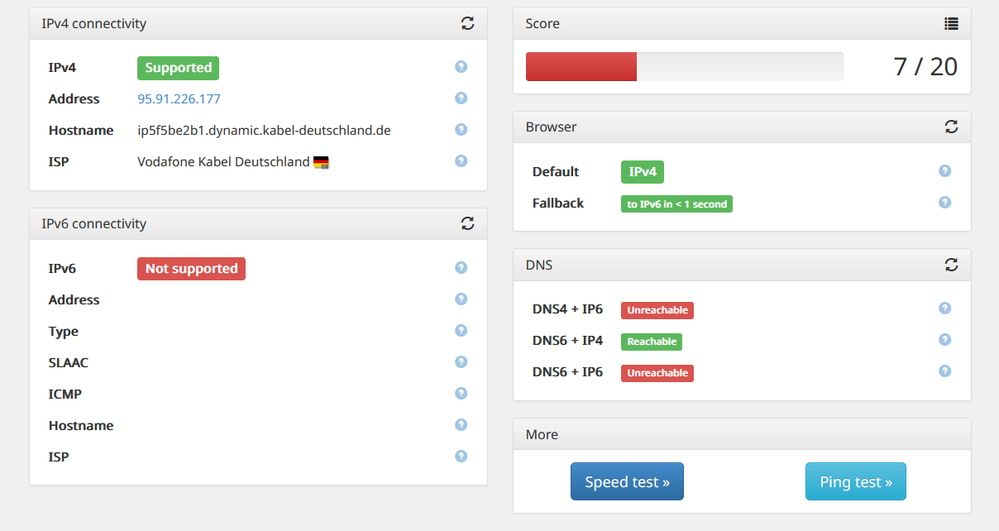Click the red score progress bar

[582, 67]
